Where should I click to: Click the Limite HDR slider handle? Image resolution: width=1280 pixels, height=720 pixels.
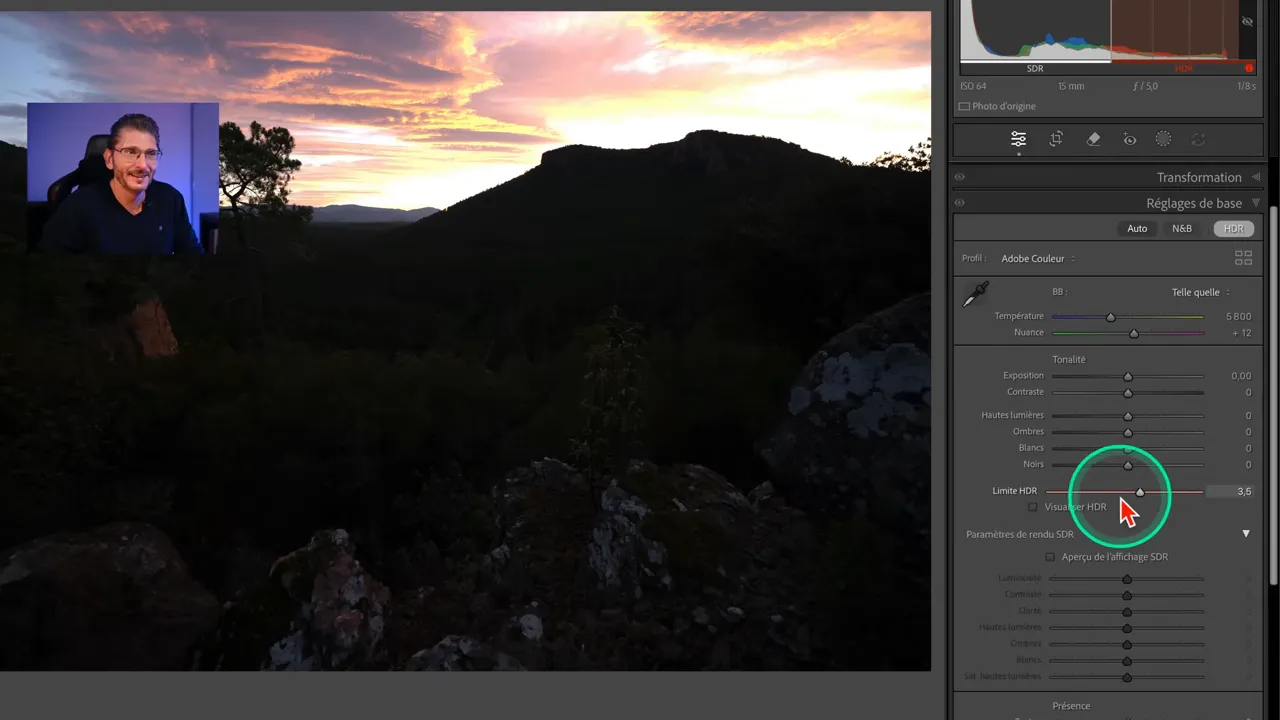1140,491
